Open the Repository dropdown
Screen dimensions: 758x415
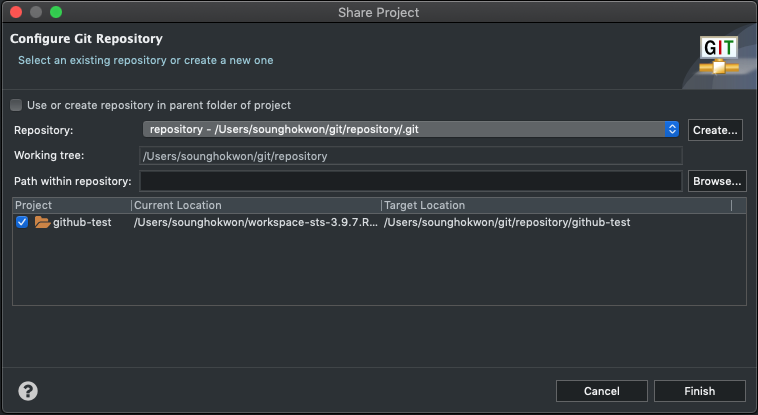click(x=411, y=129)
